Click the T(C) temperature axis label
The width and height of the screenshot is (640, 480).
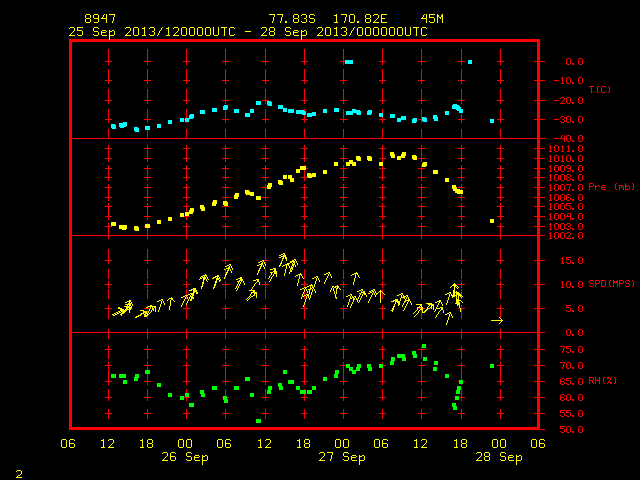tap(600, 89)
